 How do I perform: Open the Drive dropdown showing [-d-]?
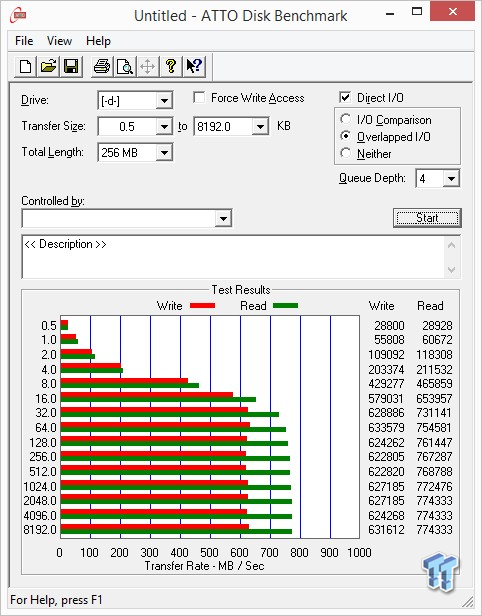coord(164,101)
